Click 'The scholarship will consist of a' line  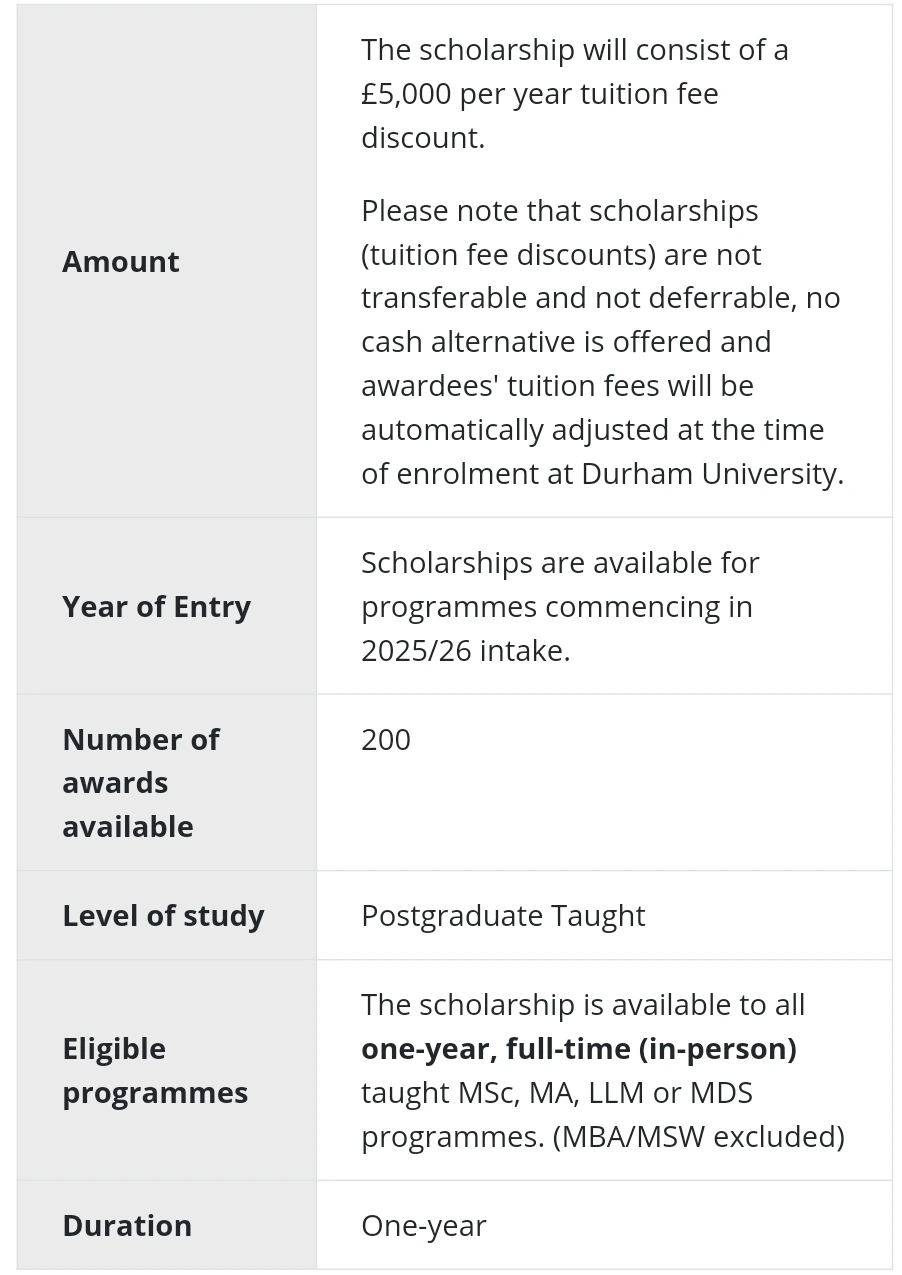coord(574,50)
